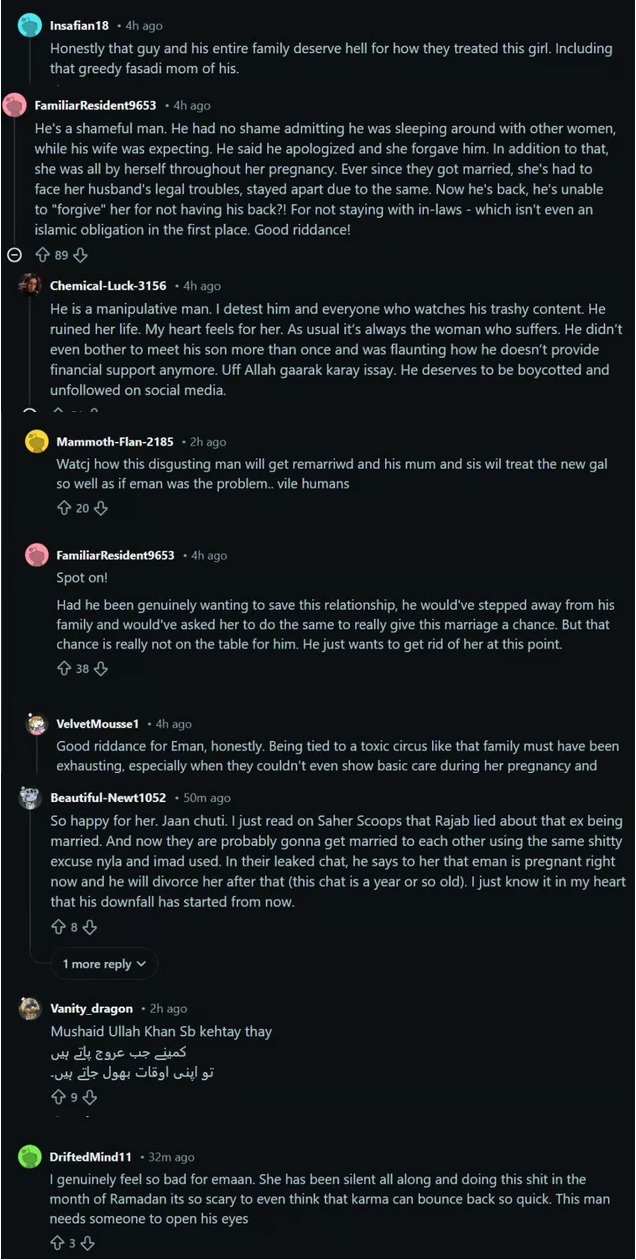Upvote FamiliarResident9653's comment with 89 votes
Image resolution: width=636 pixels, height=1260 pixels.
(x=42, y=255)
